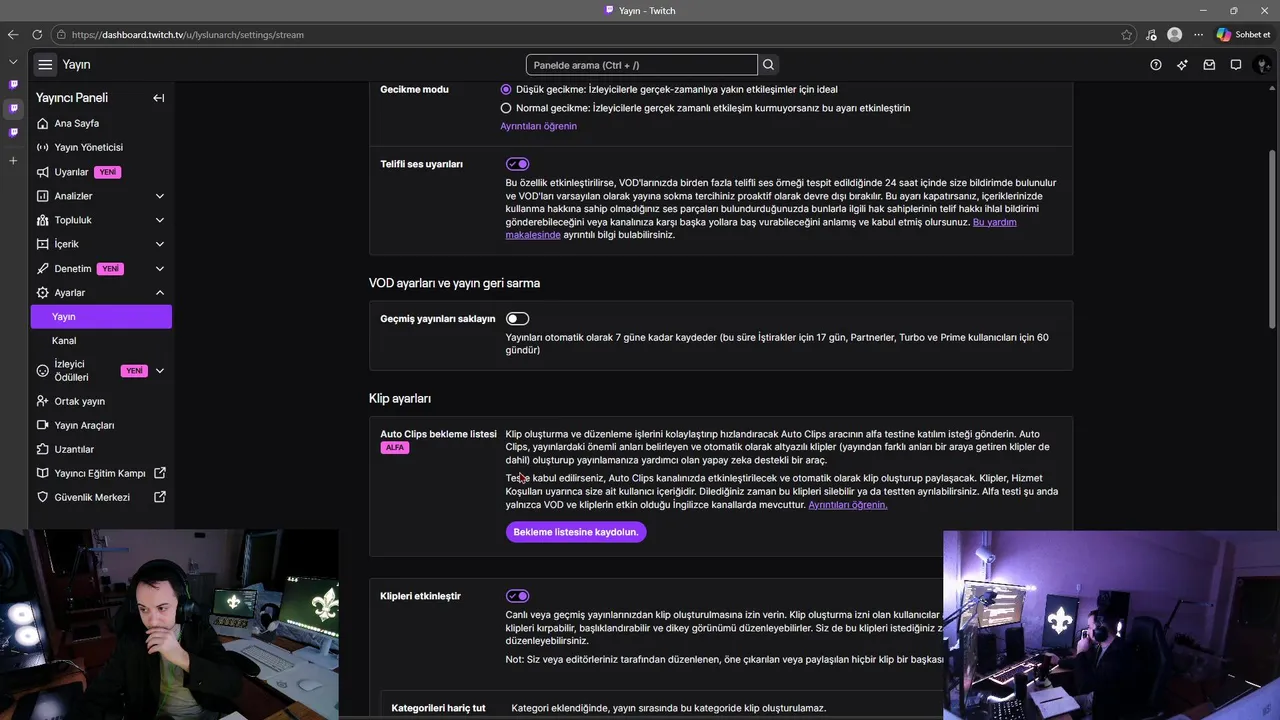Open the help question mark icon

point(1156,65)
